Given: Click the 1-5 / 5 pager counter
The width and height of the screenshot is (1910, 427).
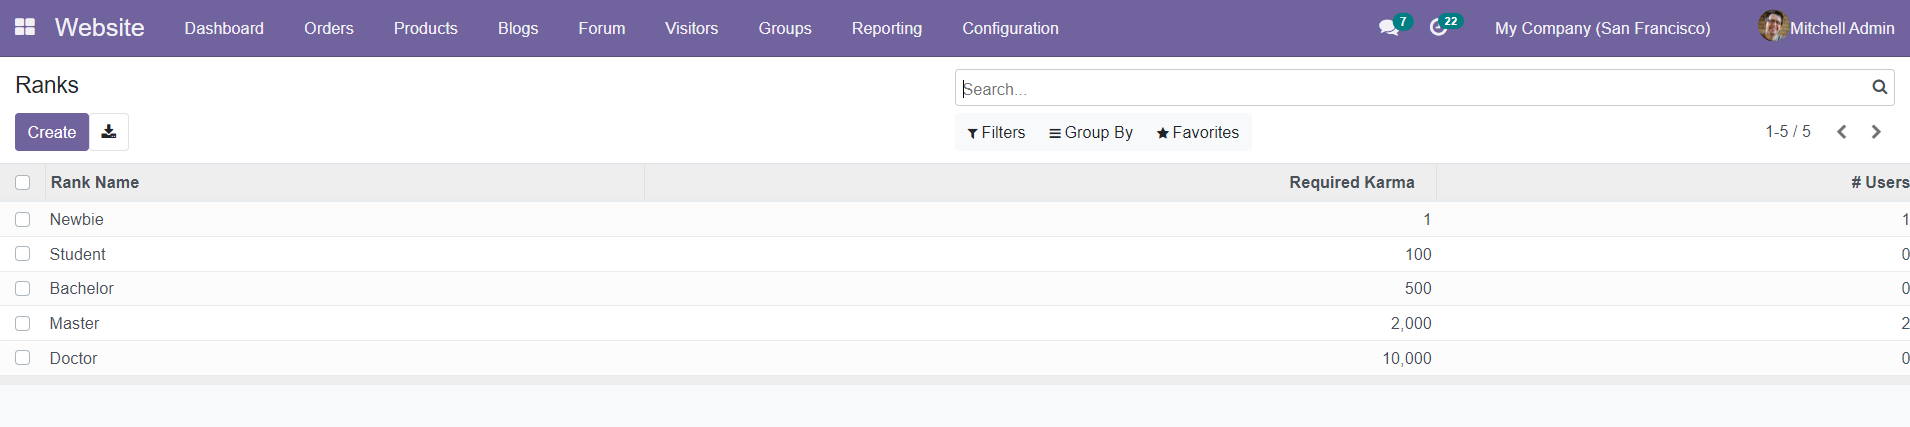Looking at the screenshot, I should tap(1788, 132).
